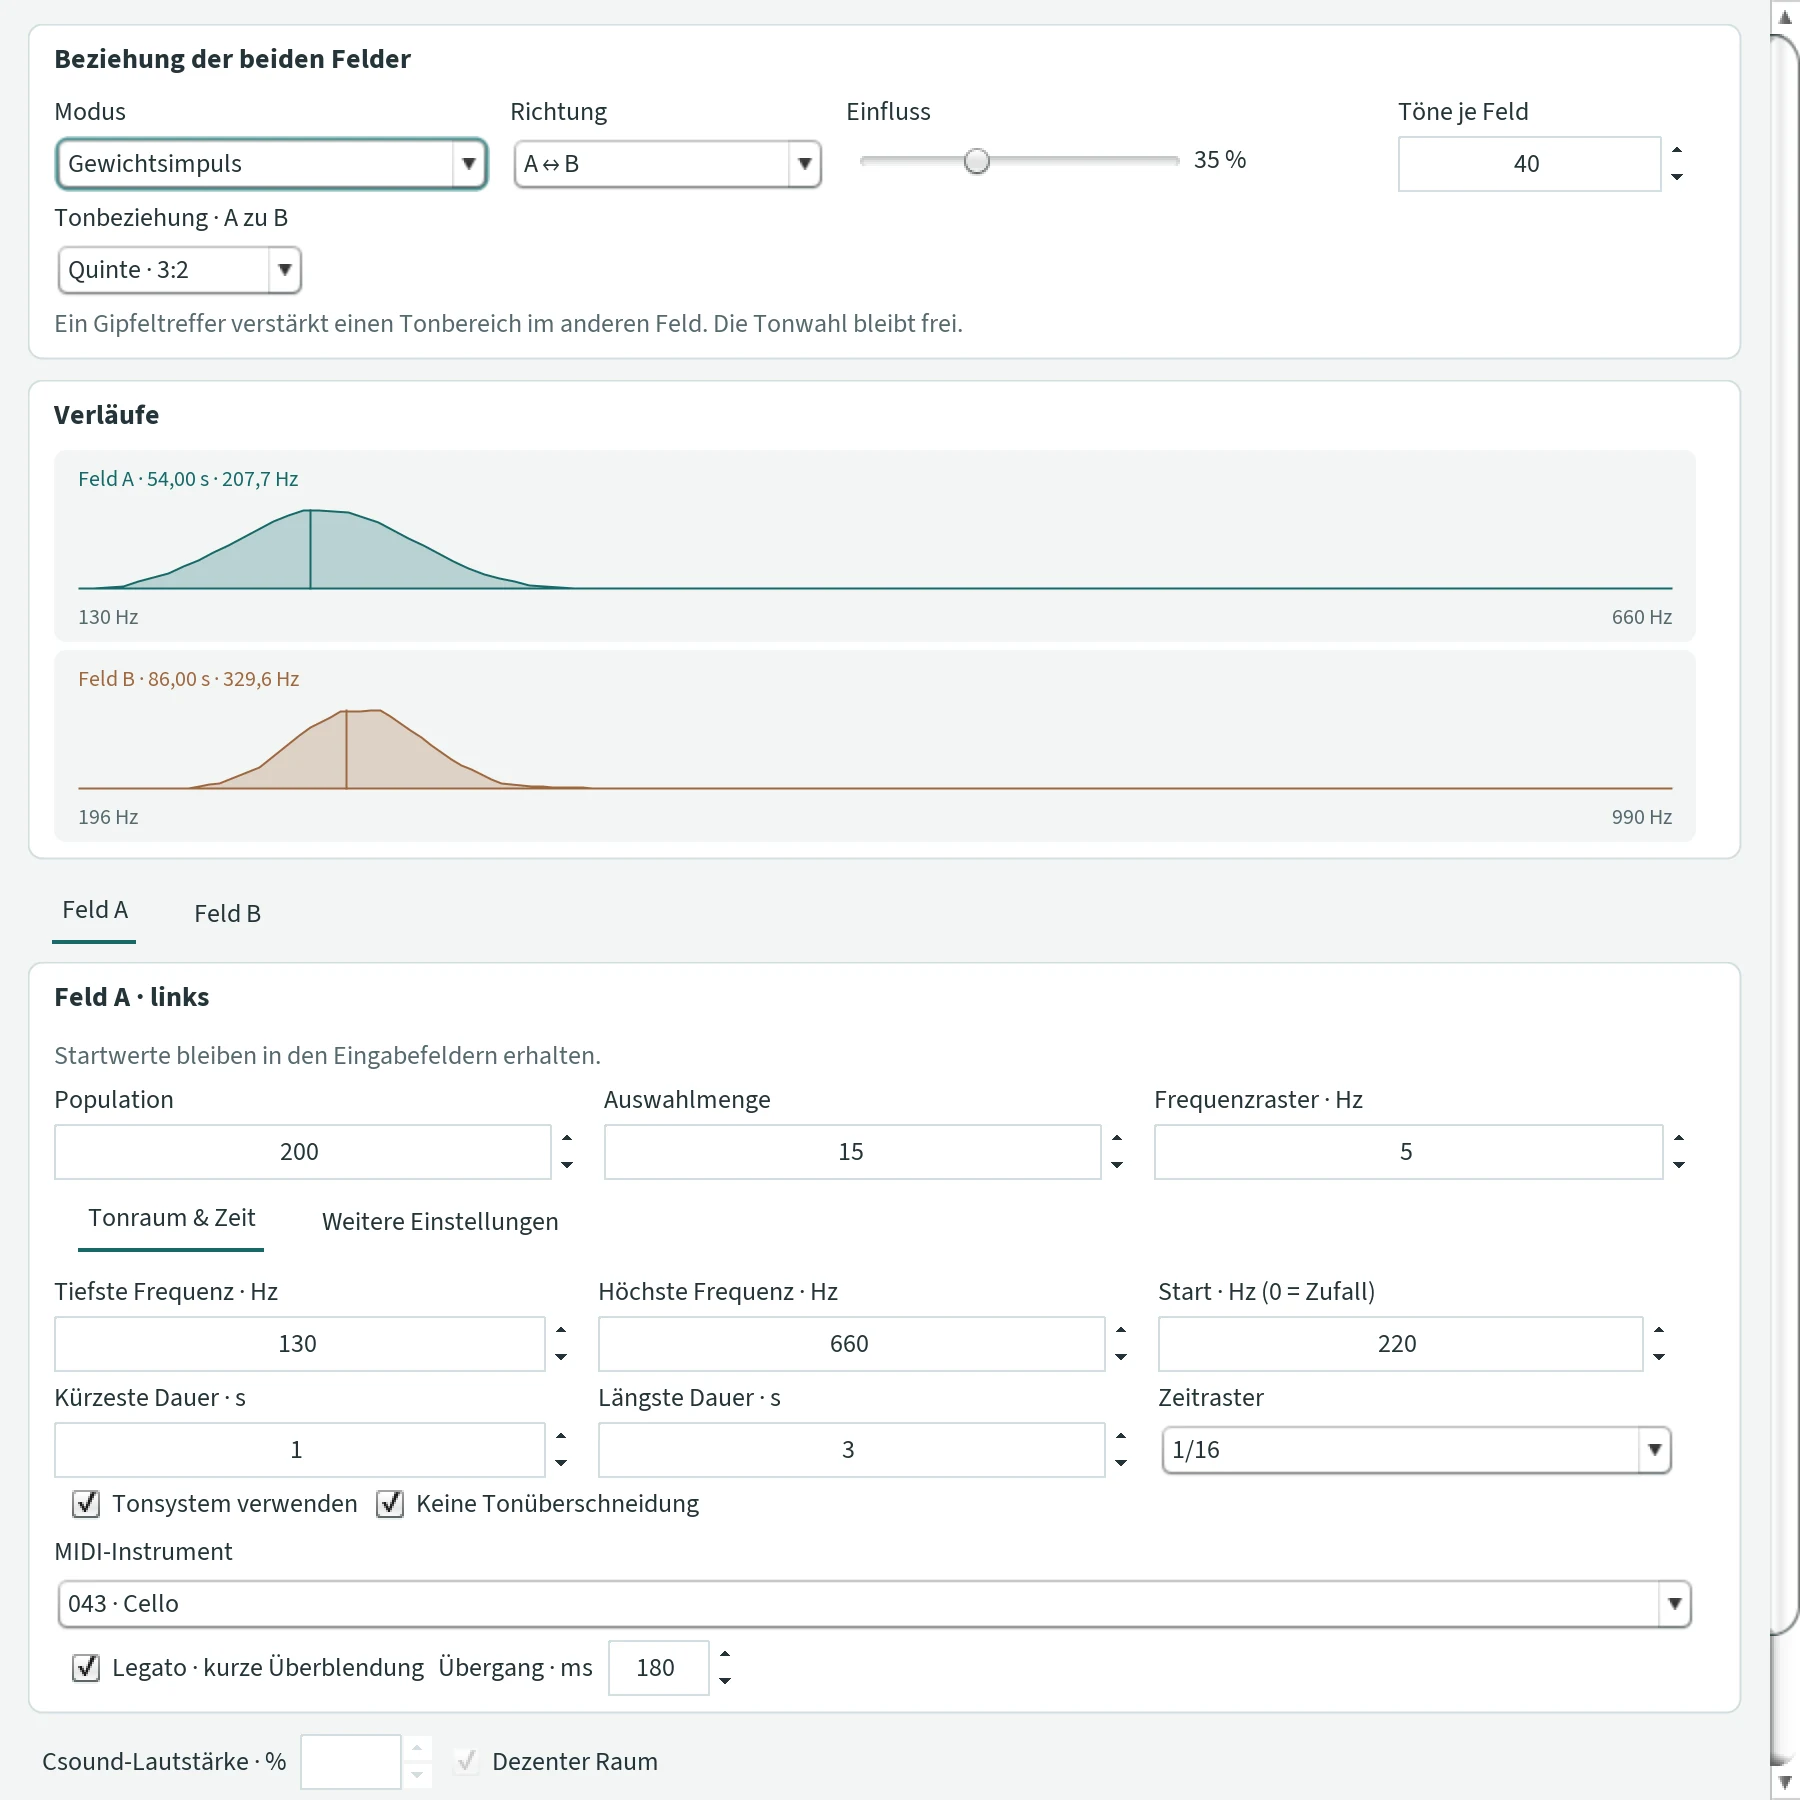The height and width of the screenshot is (1800, 1800).
Task: Toggle the Tonsystem verwenden checkbox
Action: (x=86, y=1504)
